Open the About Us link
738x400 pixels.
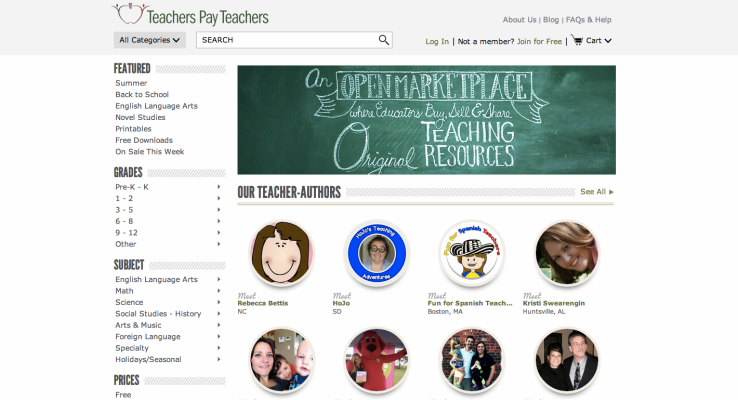[x=519, y=20]
